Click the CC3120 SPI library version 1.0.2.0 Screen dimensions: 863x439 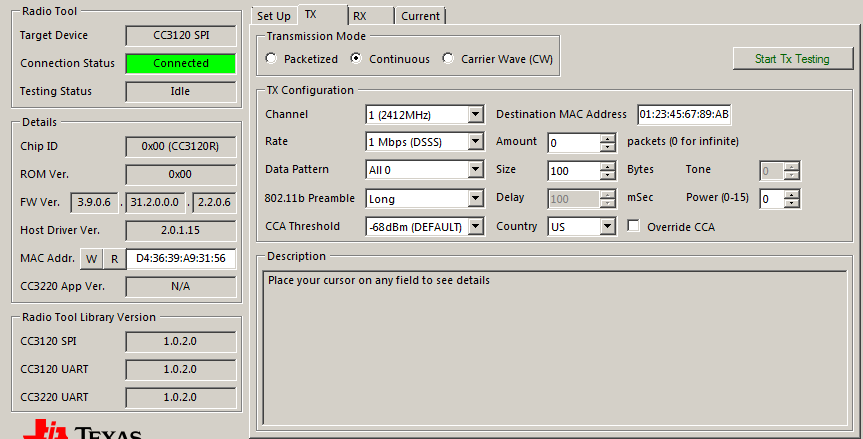(x=181, y=342)
